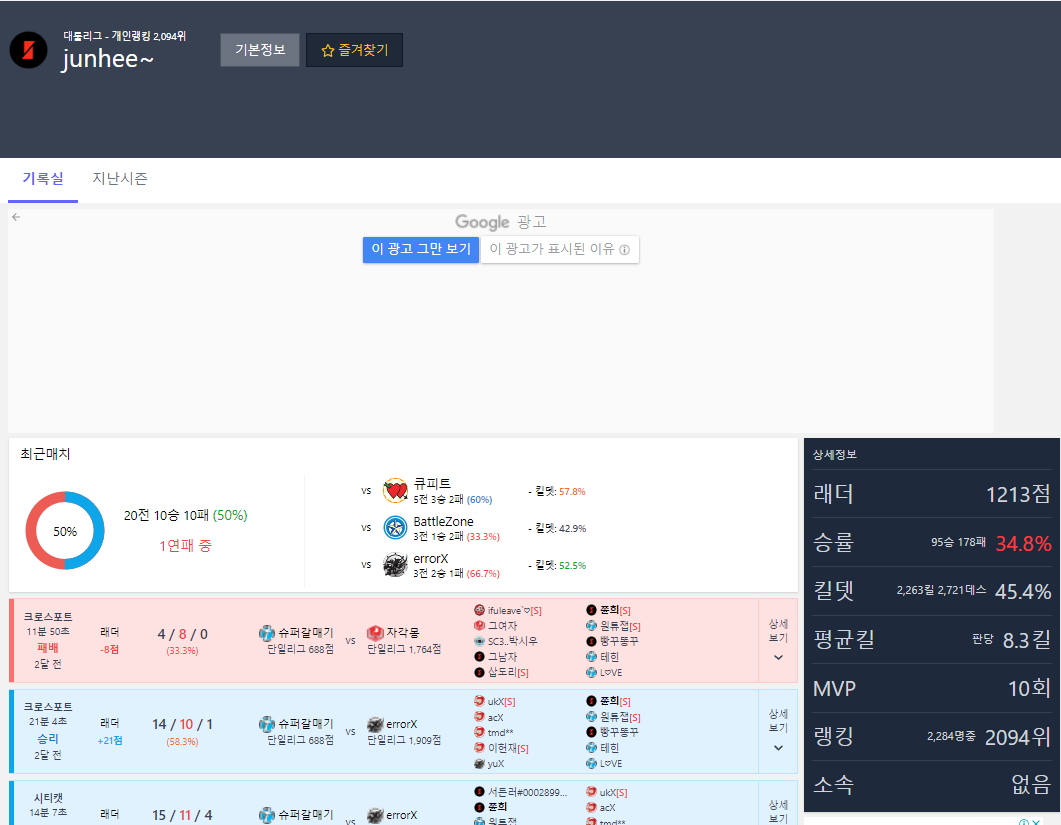
Task: Expand 상세보기 for the 승리 크로스포트 match
Action: 778,730
